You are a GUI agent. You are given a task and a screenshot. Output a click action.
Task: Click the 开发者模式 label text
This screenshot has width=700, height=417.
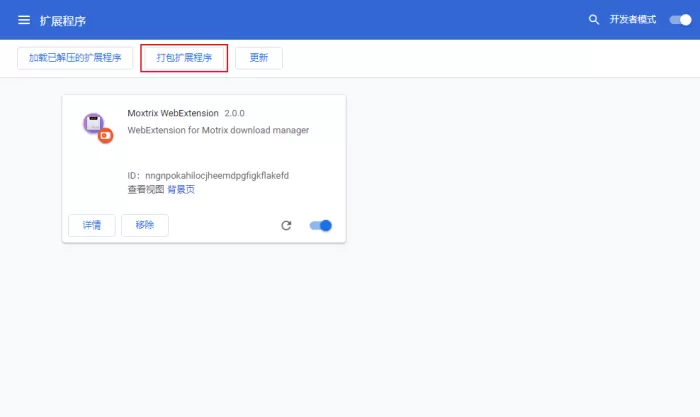click(x=633, y=20)
